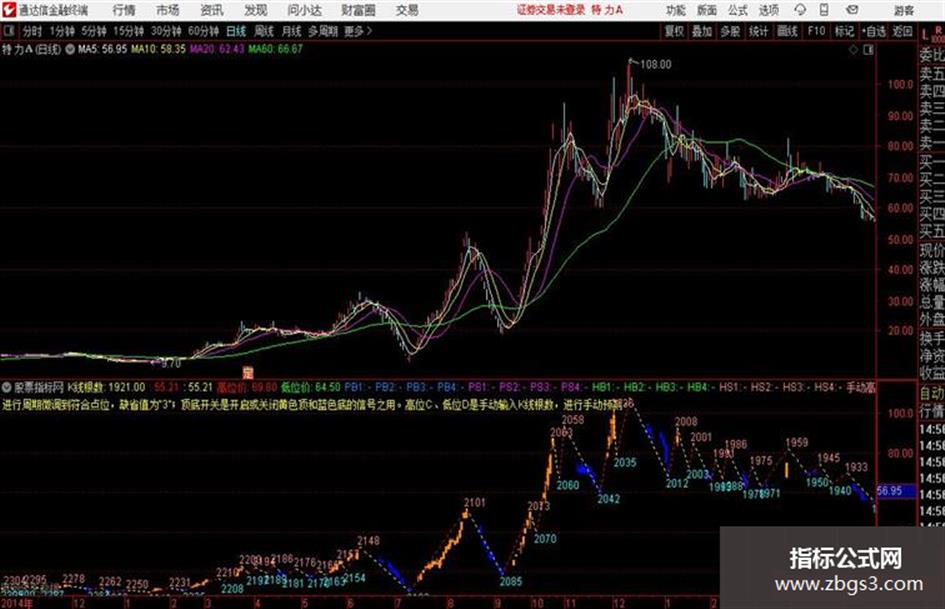The height and width of the screenshot is (609, 945).
Task: Click the 现价 row in side panel
Action: click(x=932, y=251)
